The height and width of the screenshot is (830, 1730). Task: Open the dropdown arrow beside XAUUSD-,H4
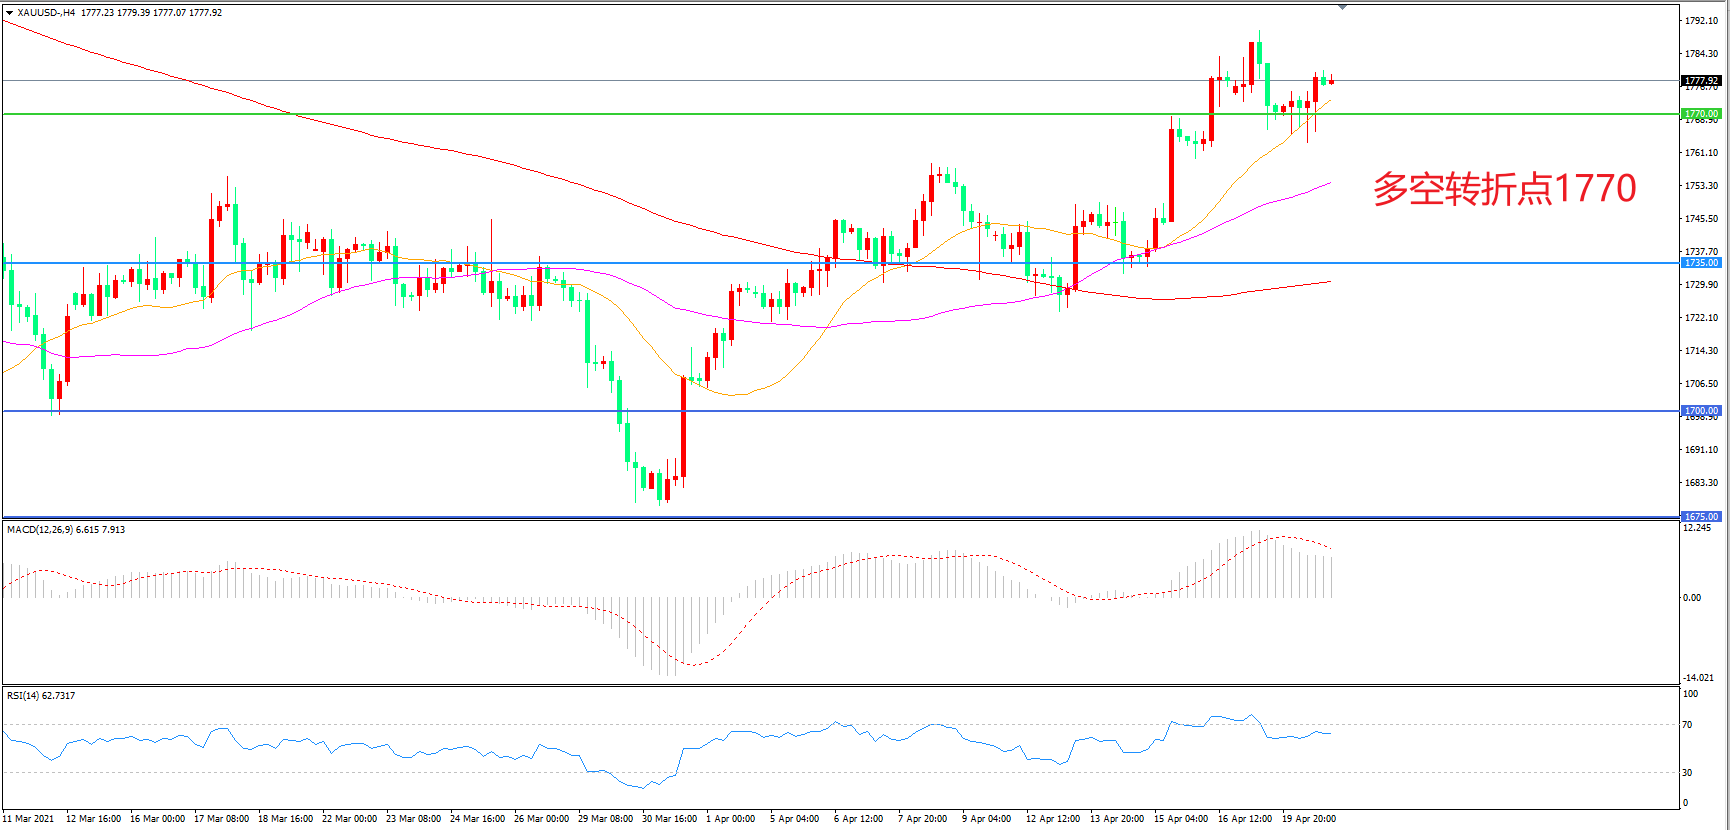(x=9, y=13)
